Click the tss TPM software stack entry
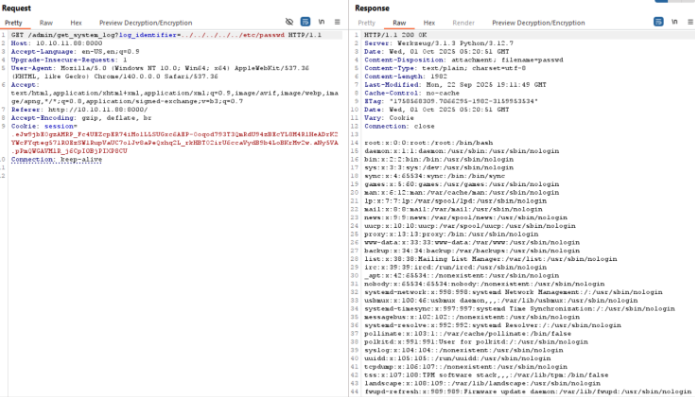Image resolution: width=695 pixels, height=397 pixels. (x=486, y=374)
